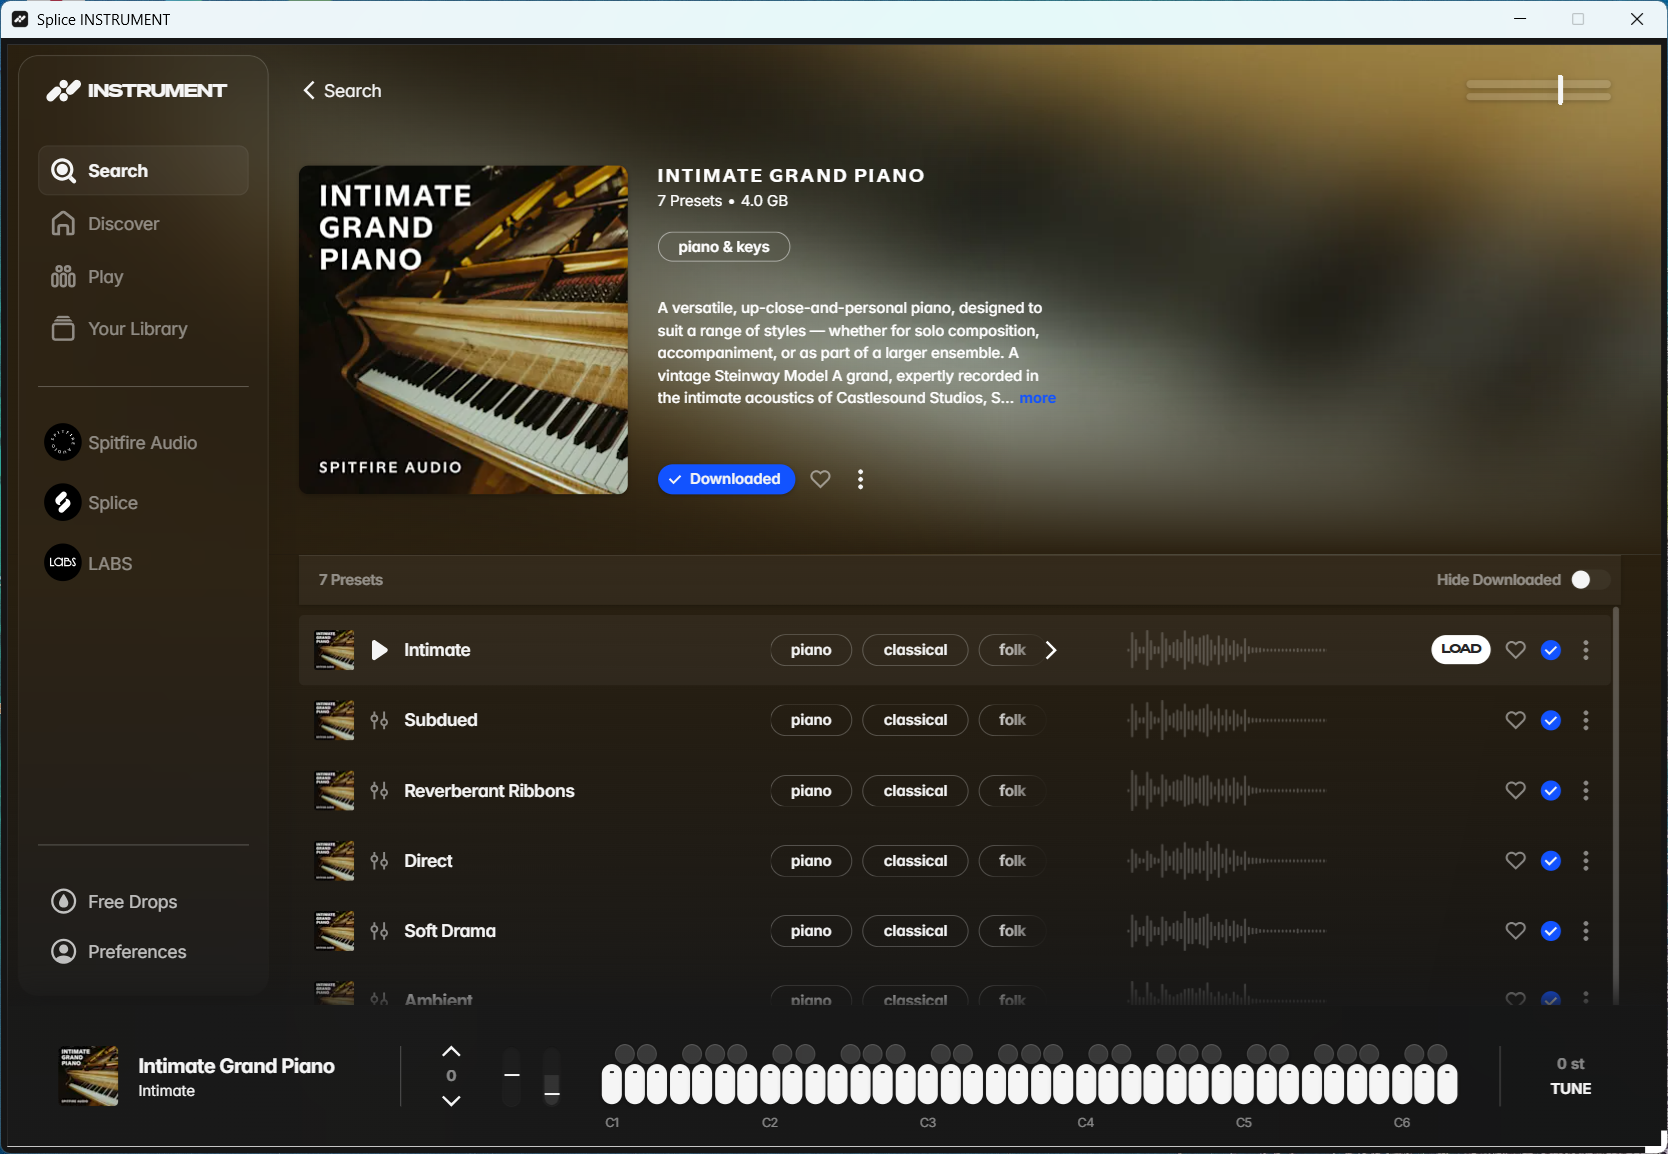Toggle downloaded checkmark for Intimate preset
Screen dimensions: 1668x1154
[x=1551, y=650]
